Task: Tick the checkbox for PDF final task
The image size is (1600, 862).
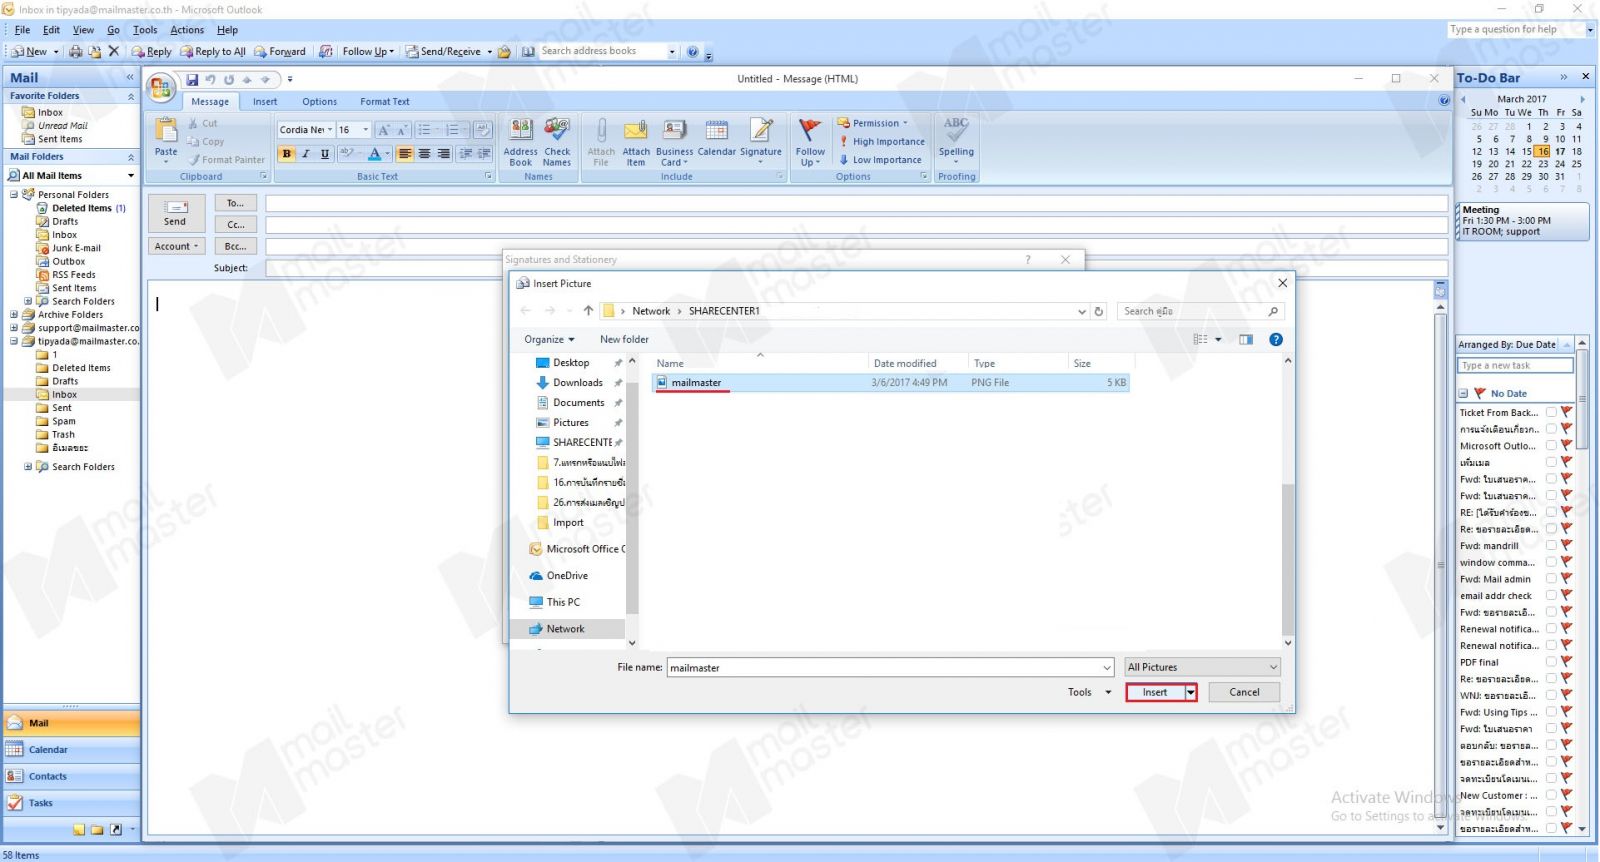Action: tap(1551, 662)
